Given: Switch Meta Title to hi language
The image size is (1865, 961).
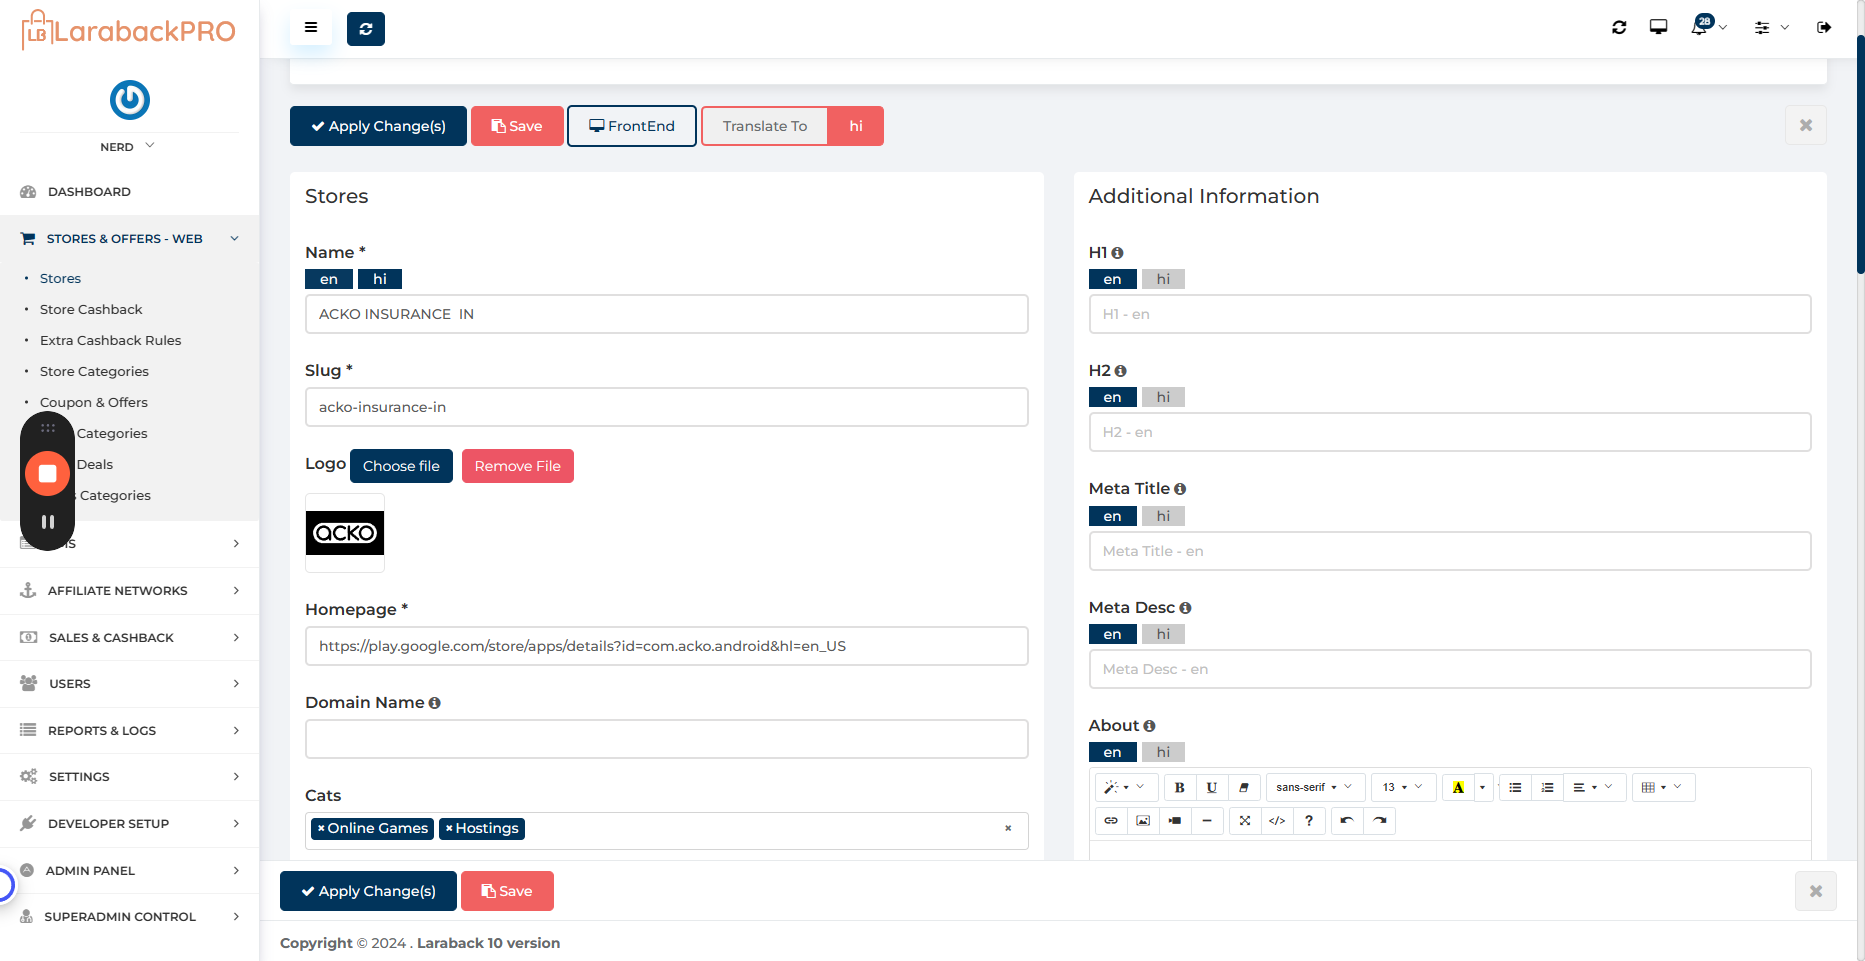Looking at the screenshot, I should point(1163,516).
